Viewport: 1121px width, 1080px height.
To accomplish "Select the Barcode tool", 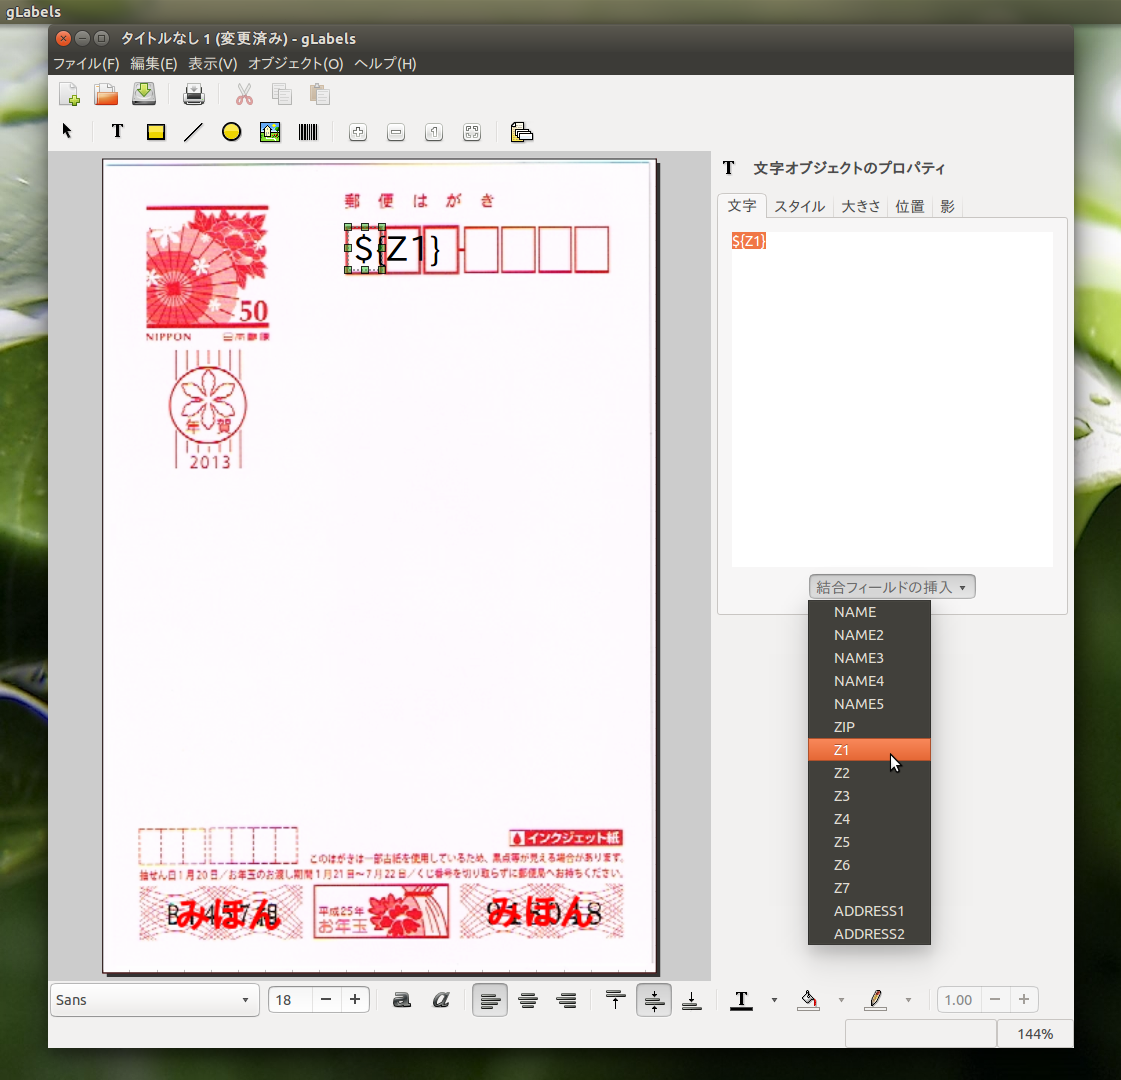I will [x=308, y=132].
